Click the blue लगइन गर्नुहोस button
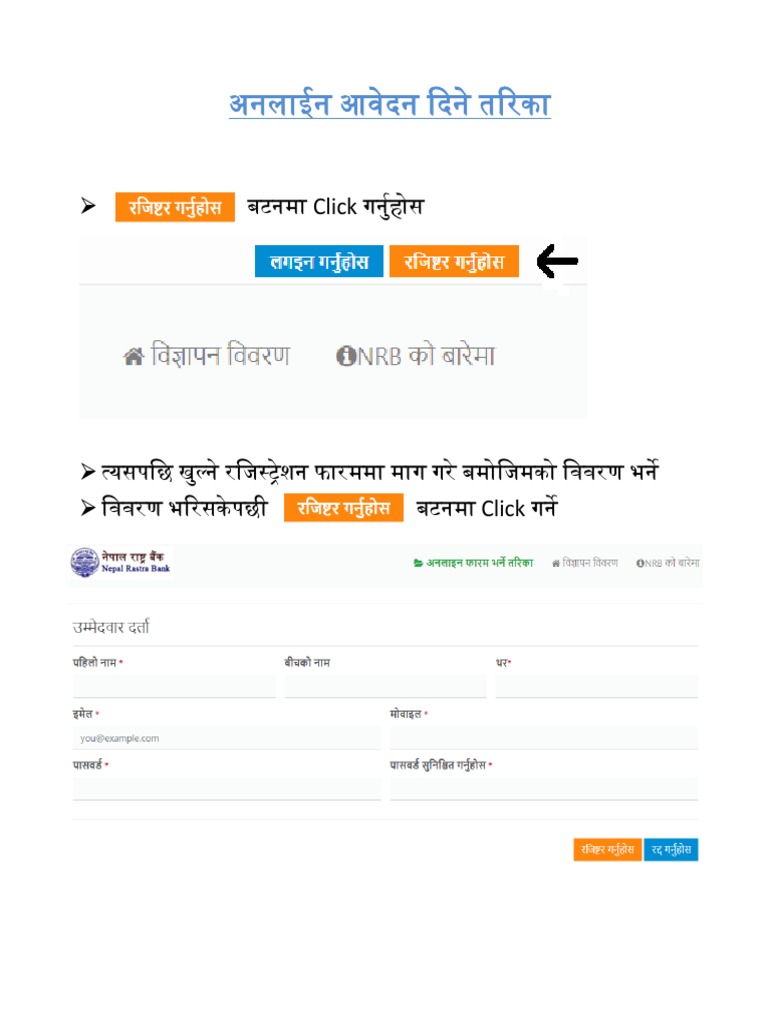The height and width of the screenshot is (1024, 768). point(319,262)
